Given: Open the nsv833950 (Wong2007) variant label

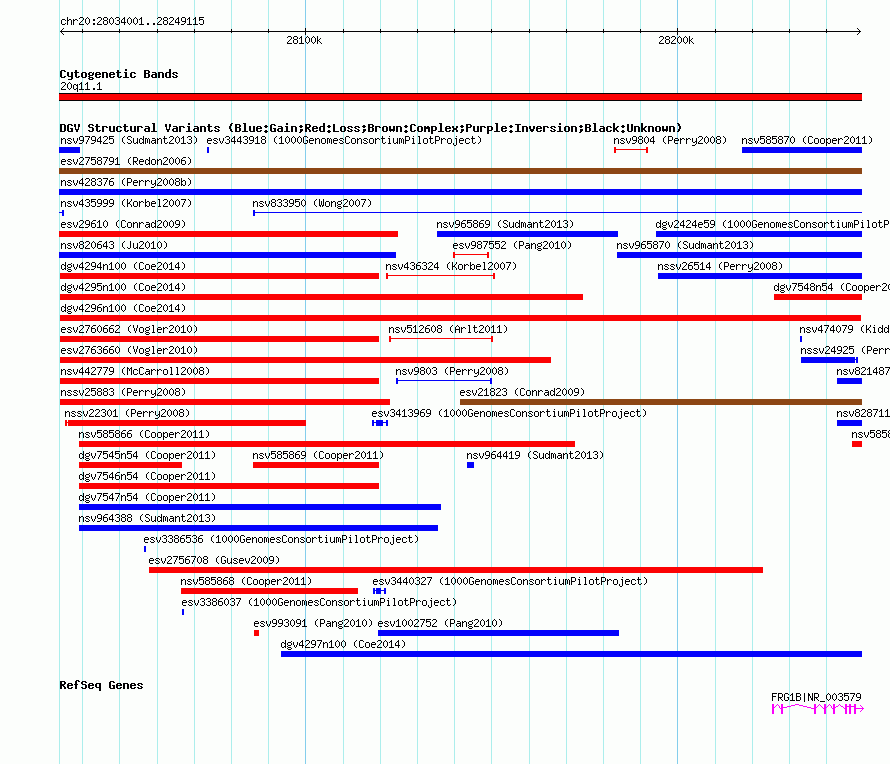Looking at the screenshot, I should point(312,203).
